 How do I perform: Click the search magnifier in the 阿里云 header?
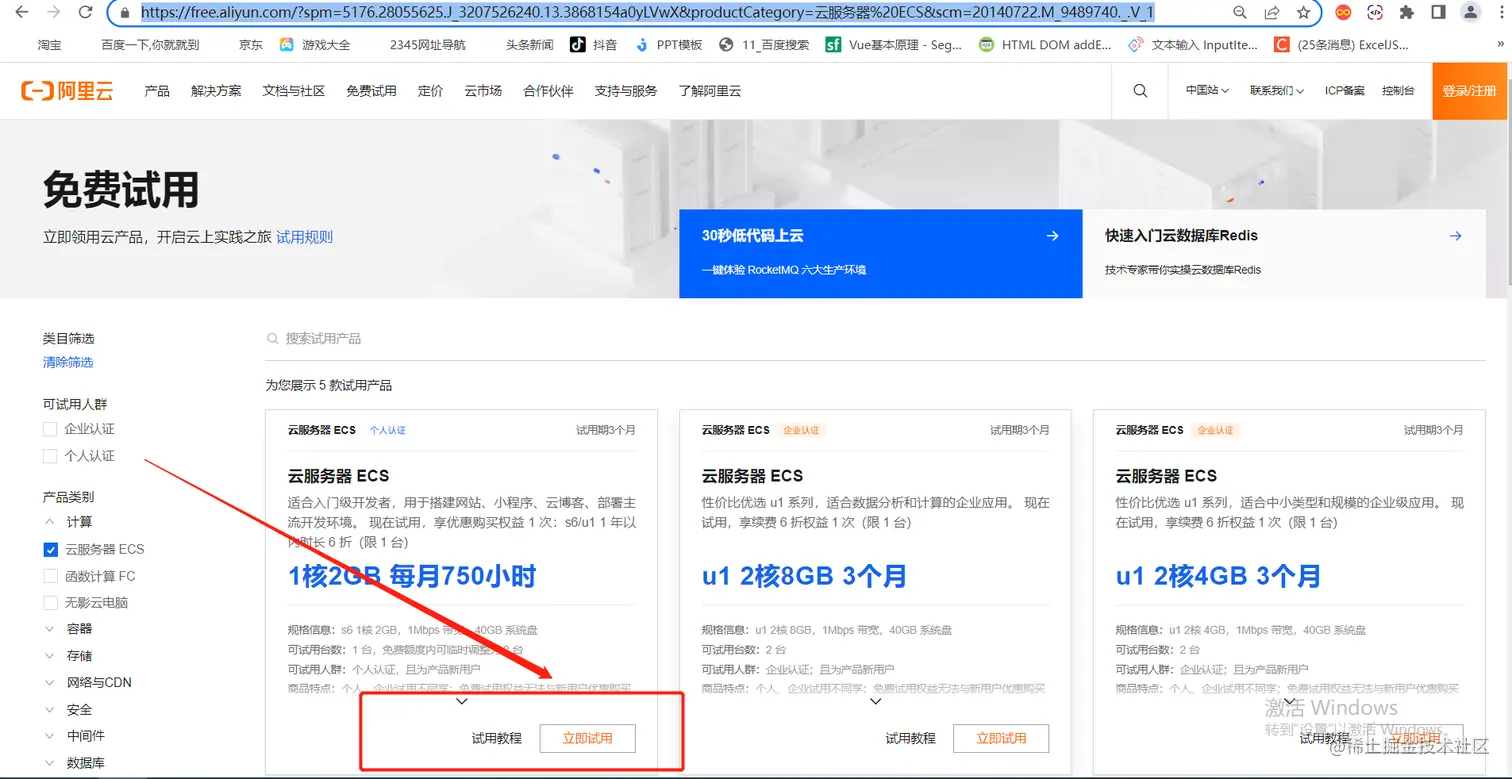[1140, 91]
